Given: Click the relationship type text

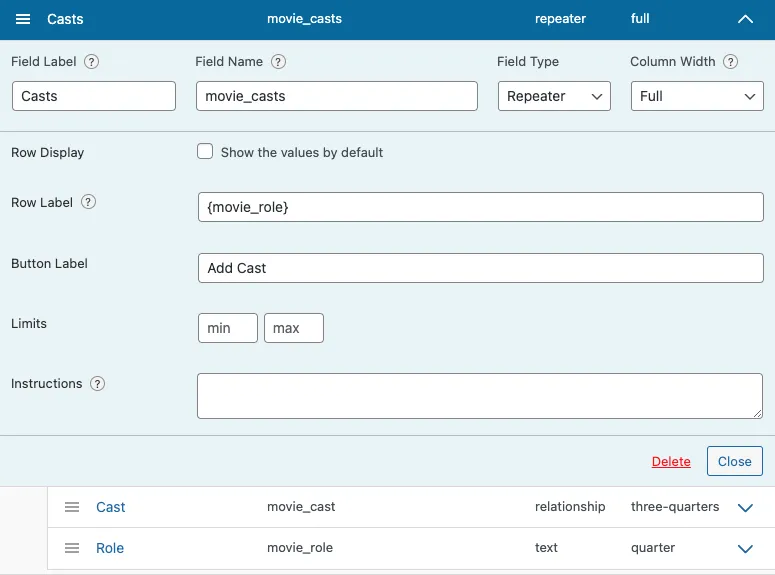Looking at the screenshot, I should tap(570, 507).
